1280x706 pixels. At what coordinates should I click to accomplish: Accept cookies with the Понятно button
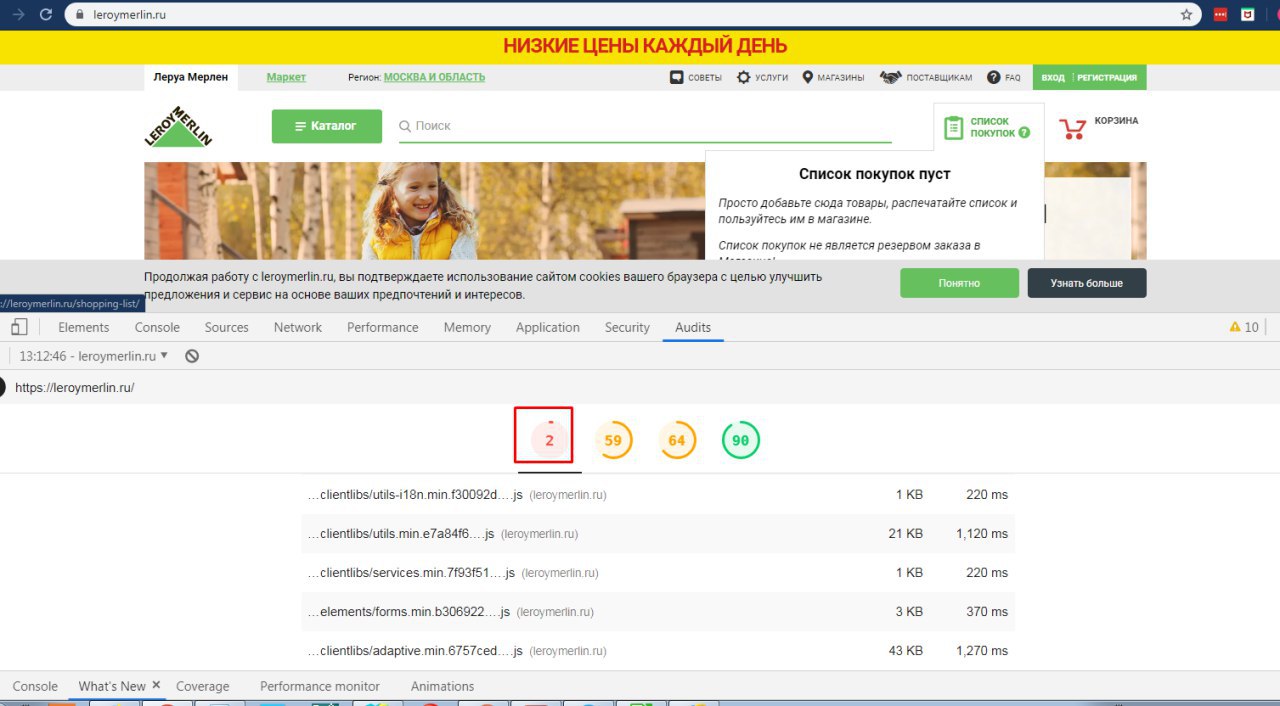(959, 283)
